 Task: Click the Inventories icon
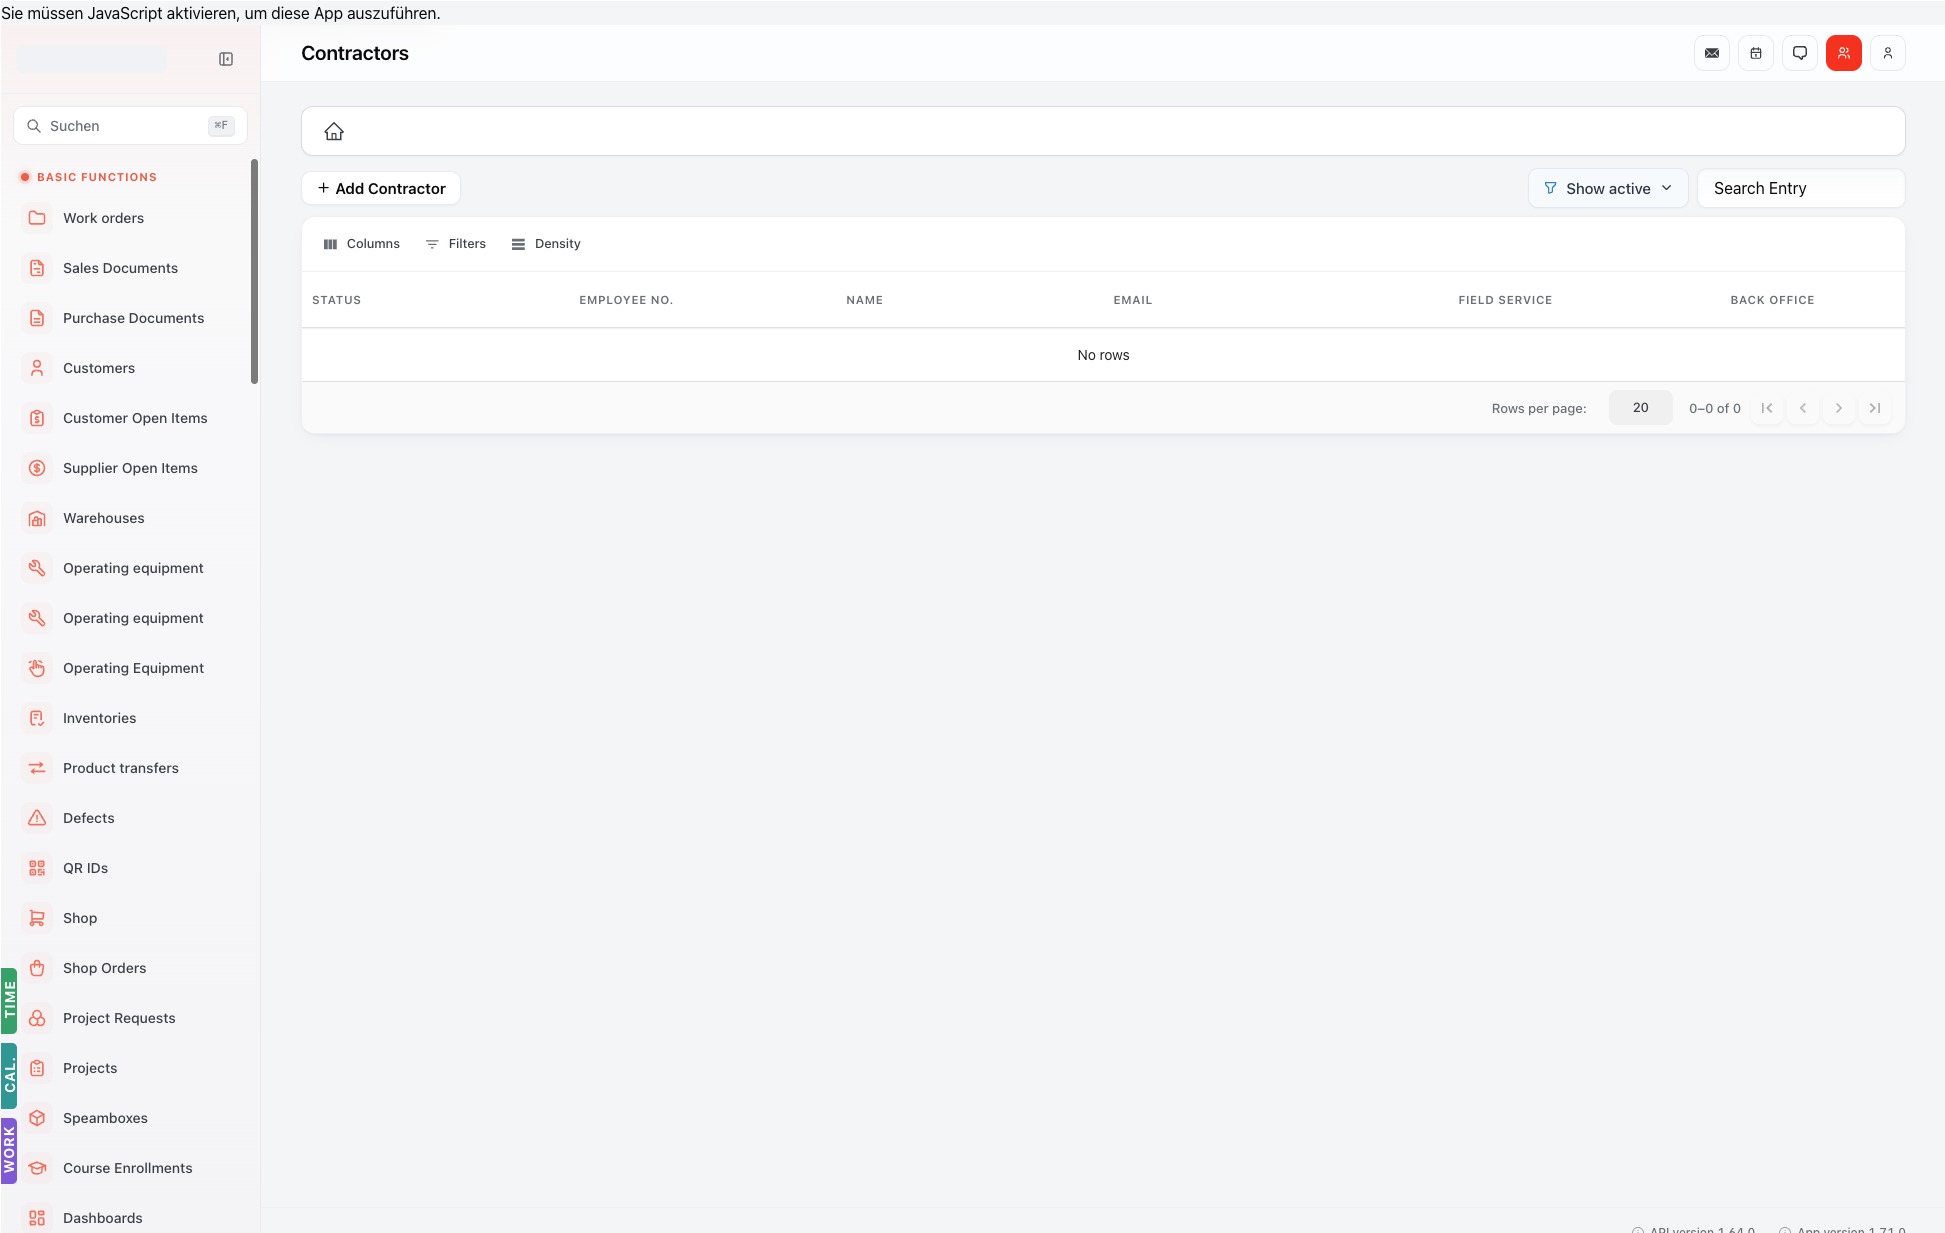[37, 718]
